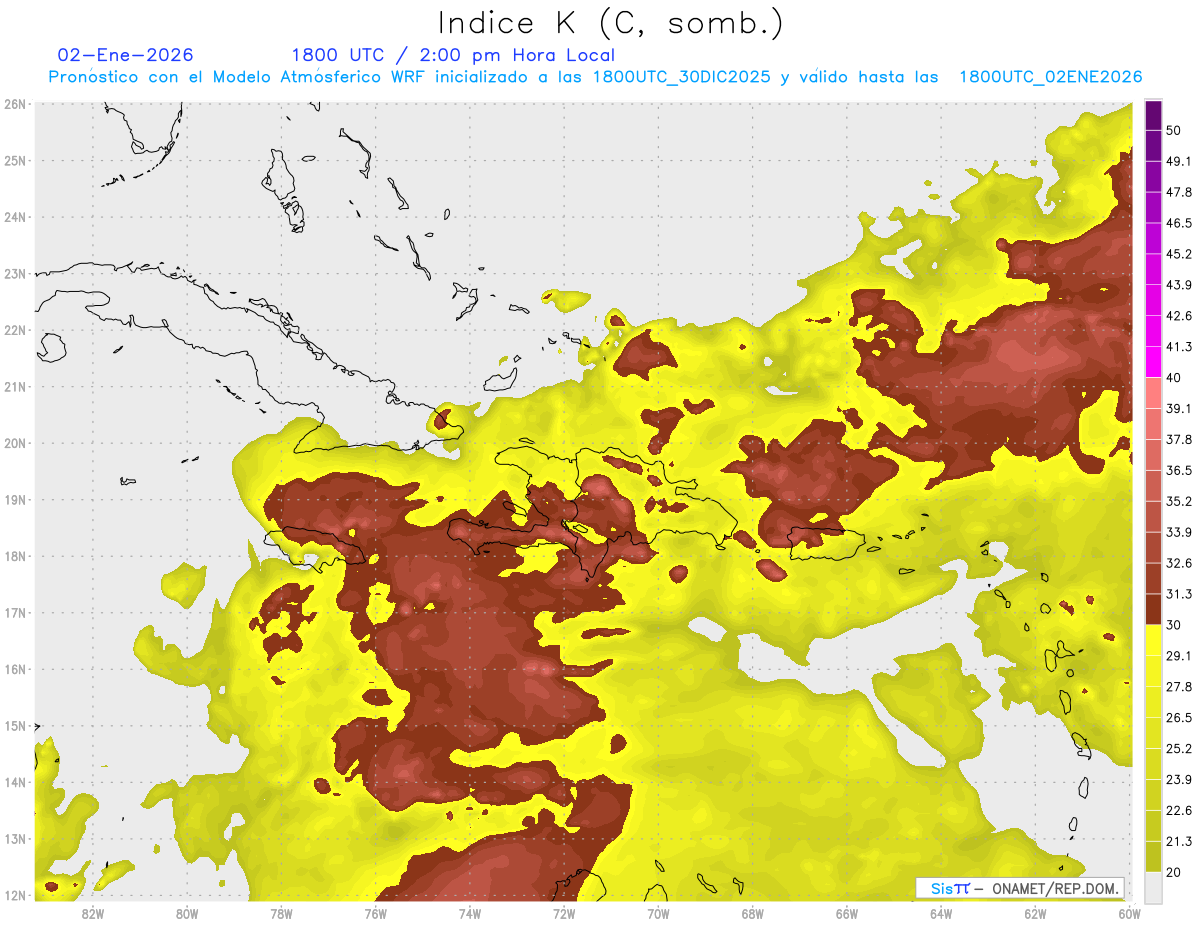Click the colorbar value '42.6'

[1178, 316]
